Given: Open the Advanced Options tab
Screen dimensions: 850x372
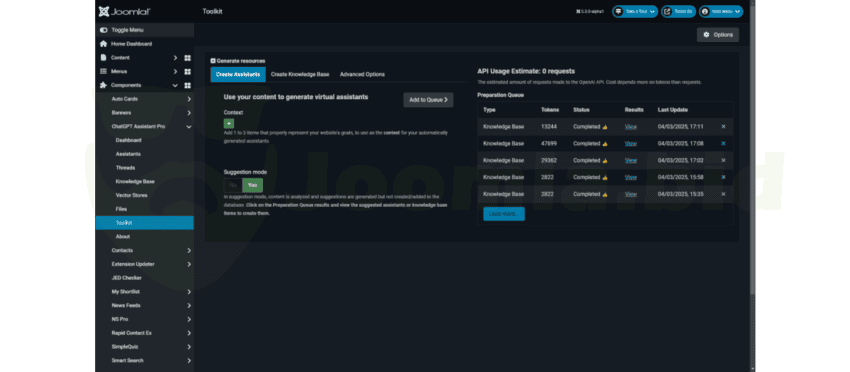Looking at the screenshot, I should pos(362,74).
